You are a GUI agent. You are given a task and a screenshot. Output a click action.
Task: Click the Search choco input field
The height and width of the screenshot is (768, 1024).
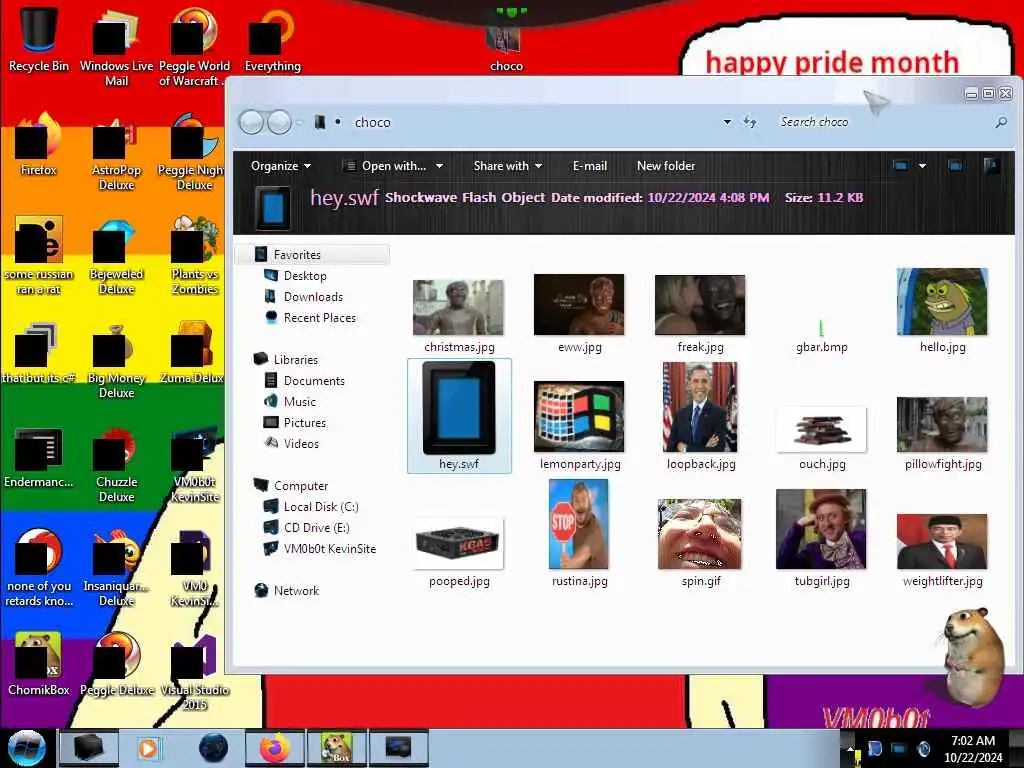click(882, 122)
